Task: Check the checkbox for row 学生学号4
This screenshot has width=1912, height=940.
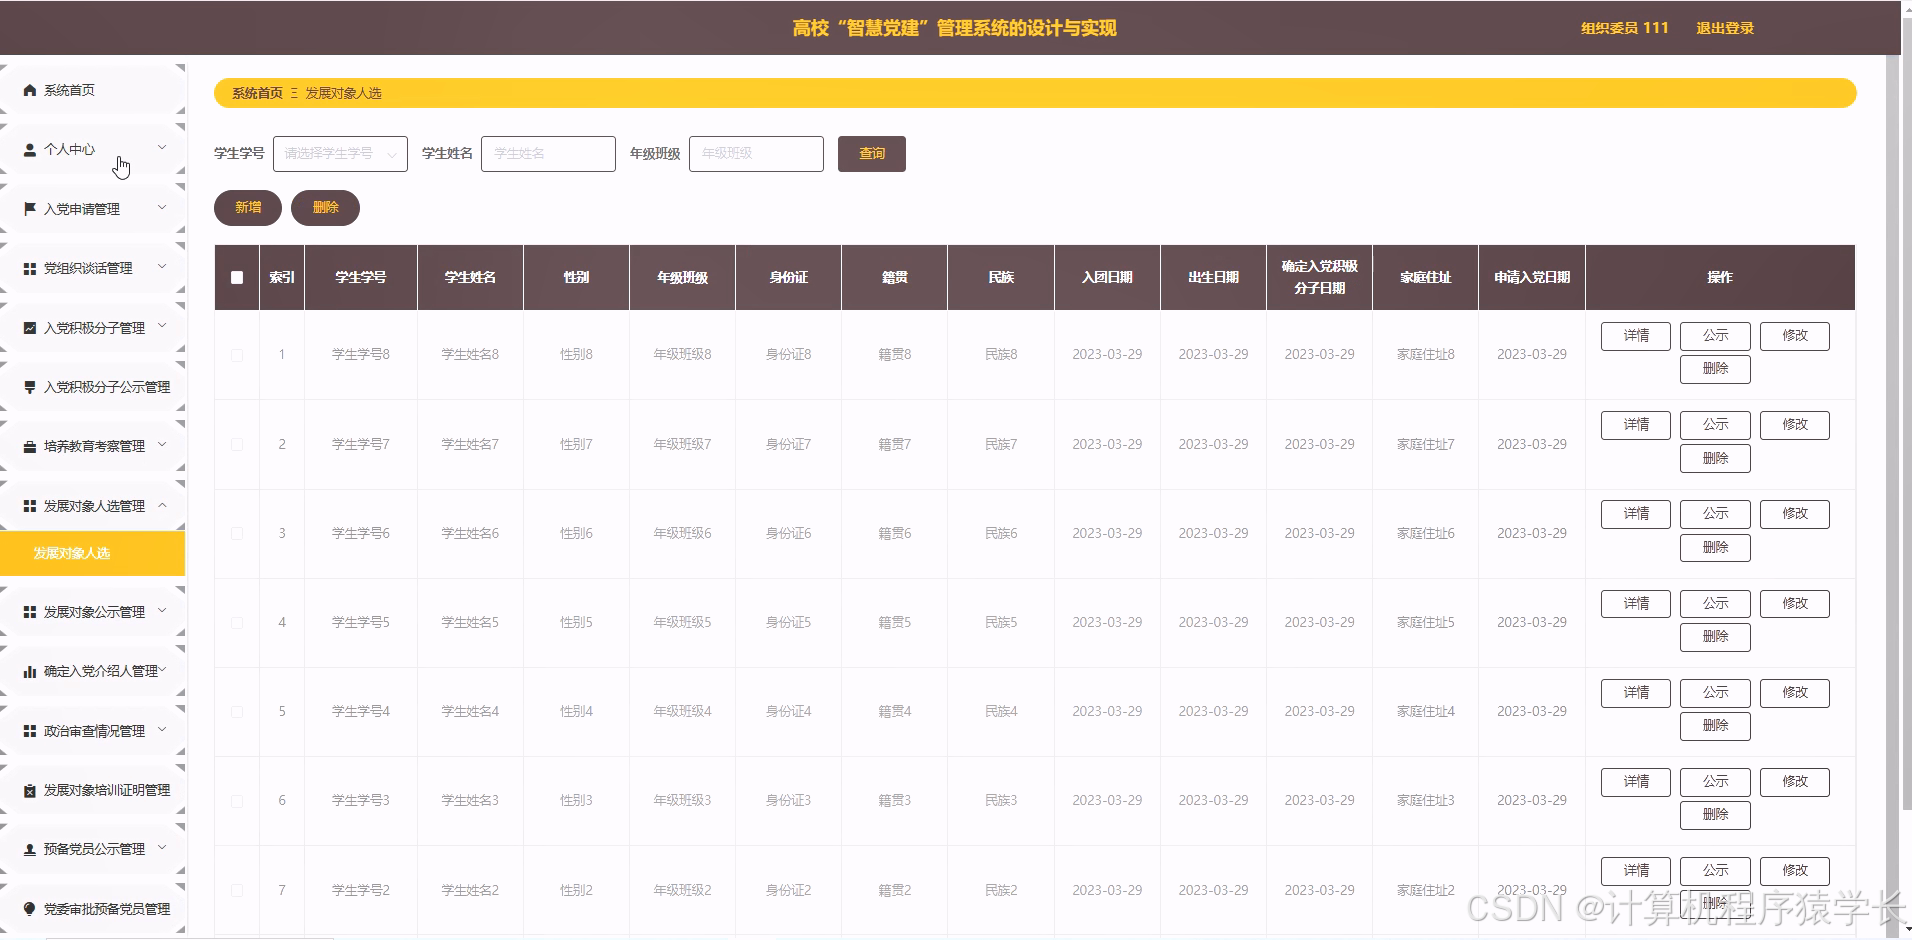Action: (237, 711)
